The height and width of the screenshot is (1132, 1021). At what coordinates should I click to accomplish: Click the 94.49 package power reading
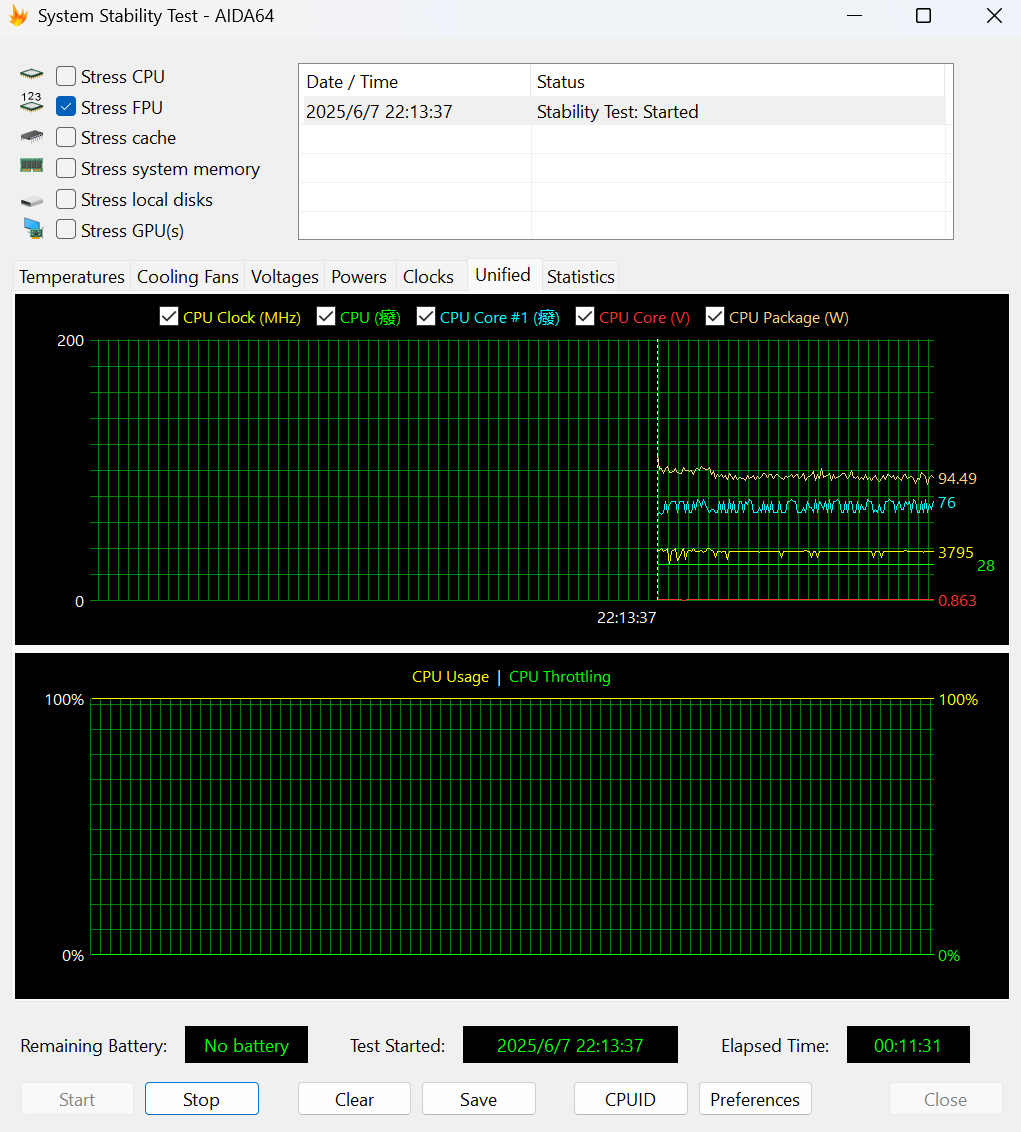pos(957,479)
